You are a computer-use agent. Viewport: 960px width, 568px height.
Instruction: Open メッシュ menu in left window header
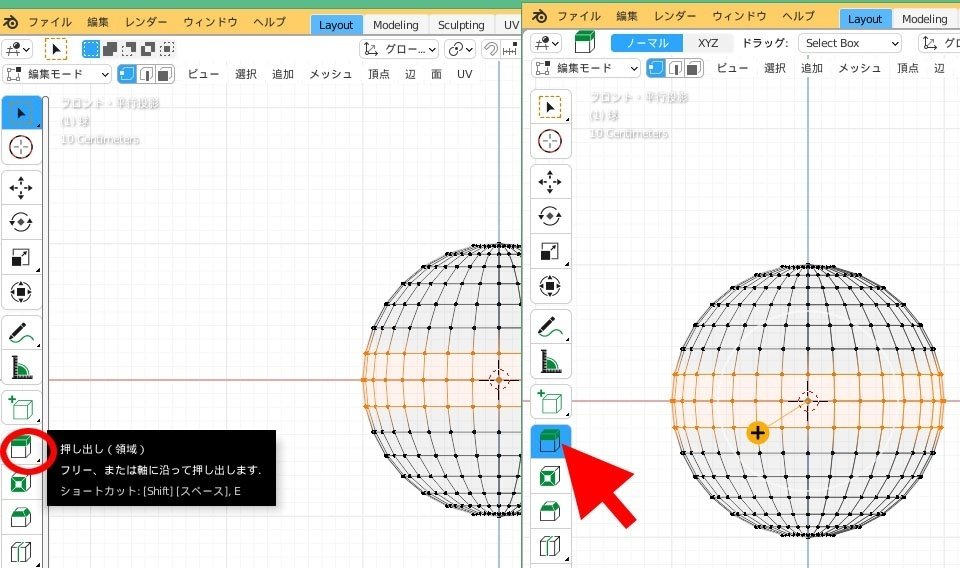pos(331,74)
